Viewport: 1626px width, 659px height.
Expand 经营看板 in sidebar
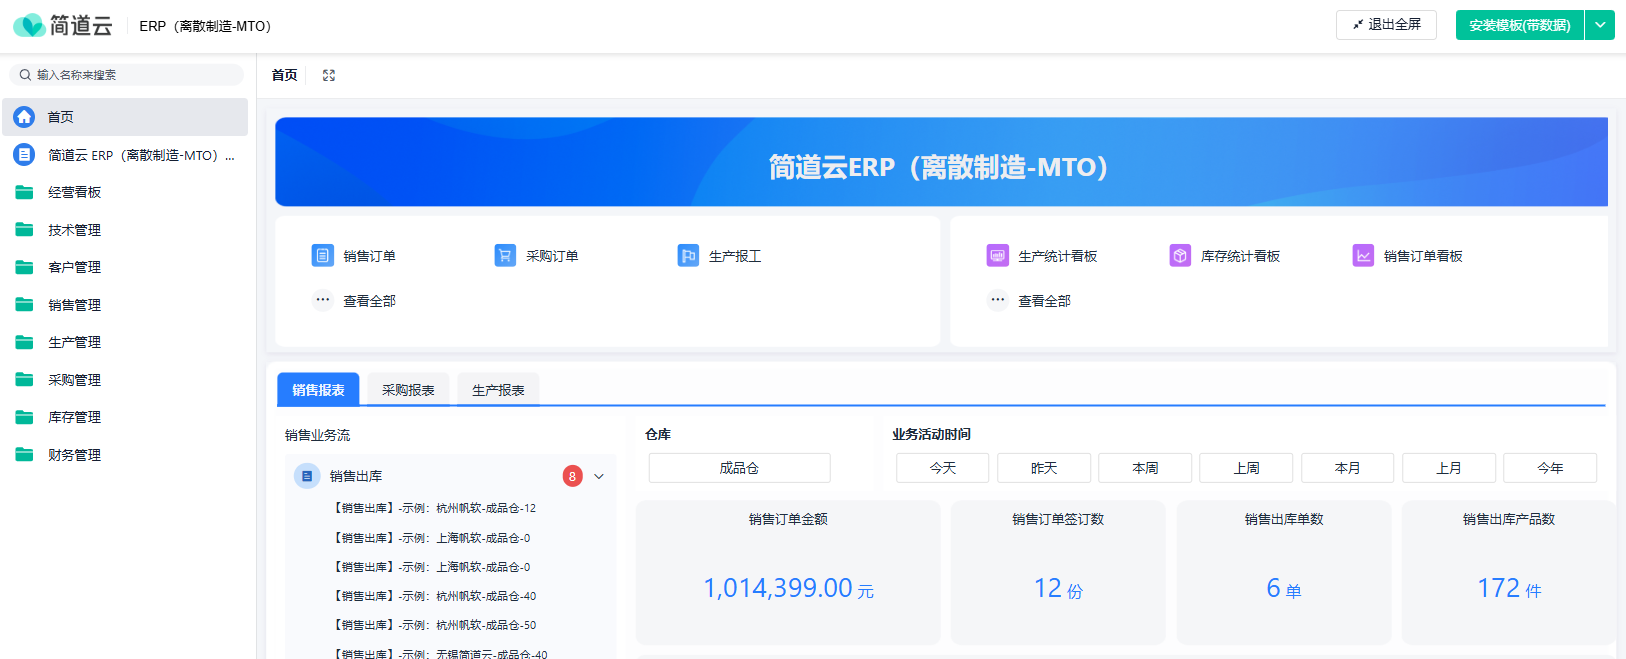[125, 192]
